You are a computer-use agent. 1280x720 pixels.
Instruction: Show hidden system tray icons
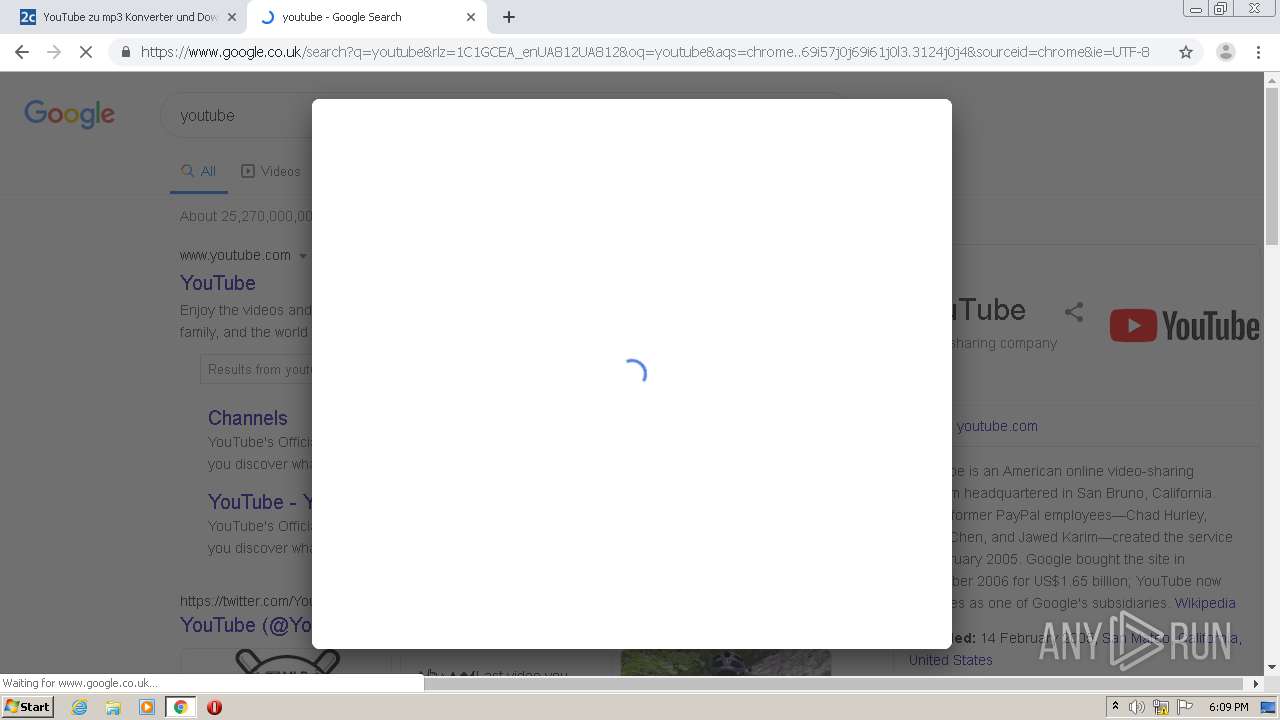coord(1115,707)
